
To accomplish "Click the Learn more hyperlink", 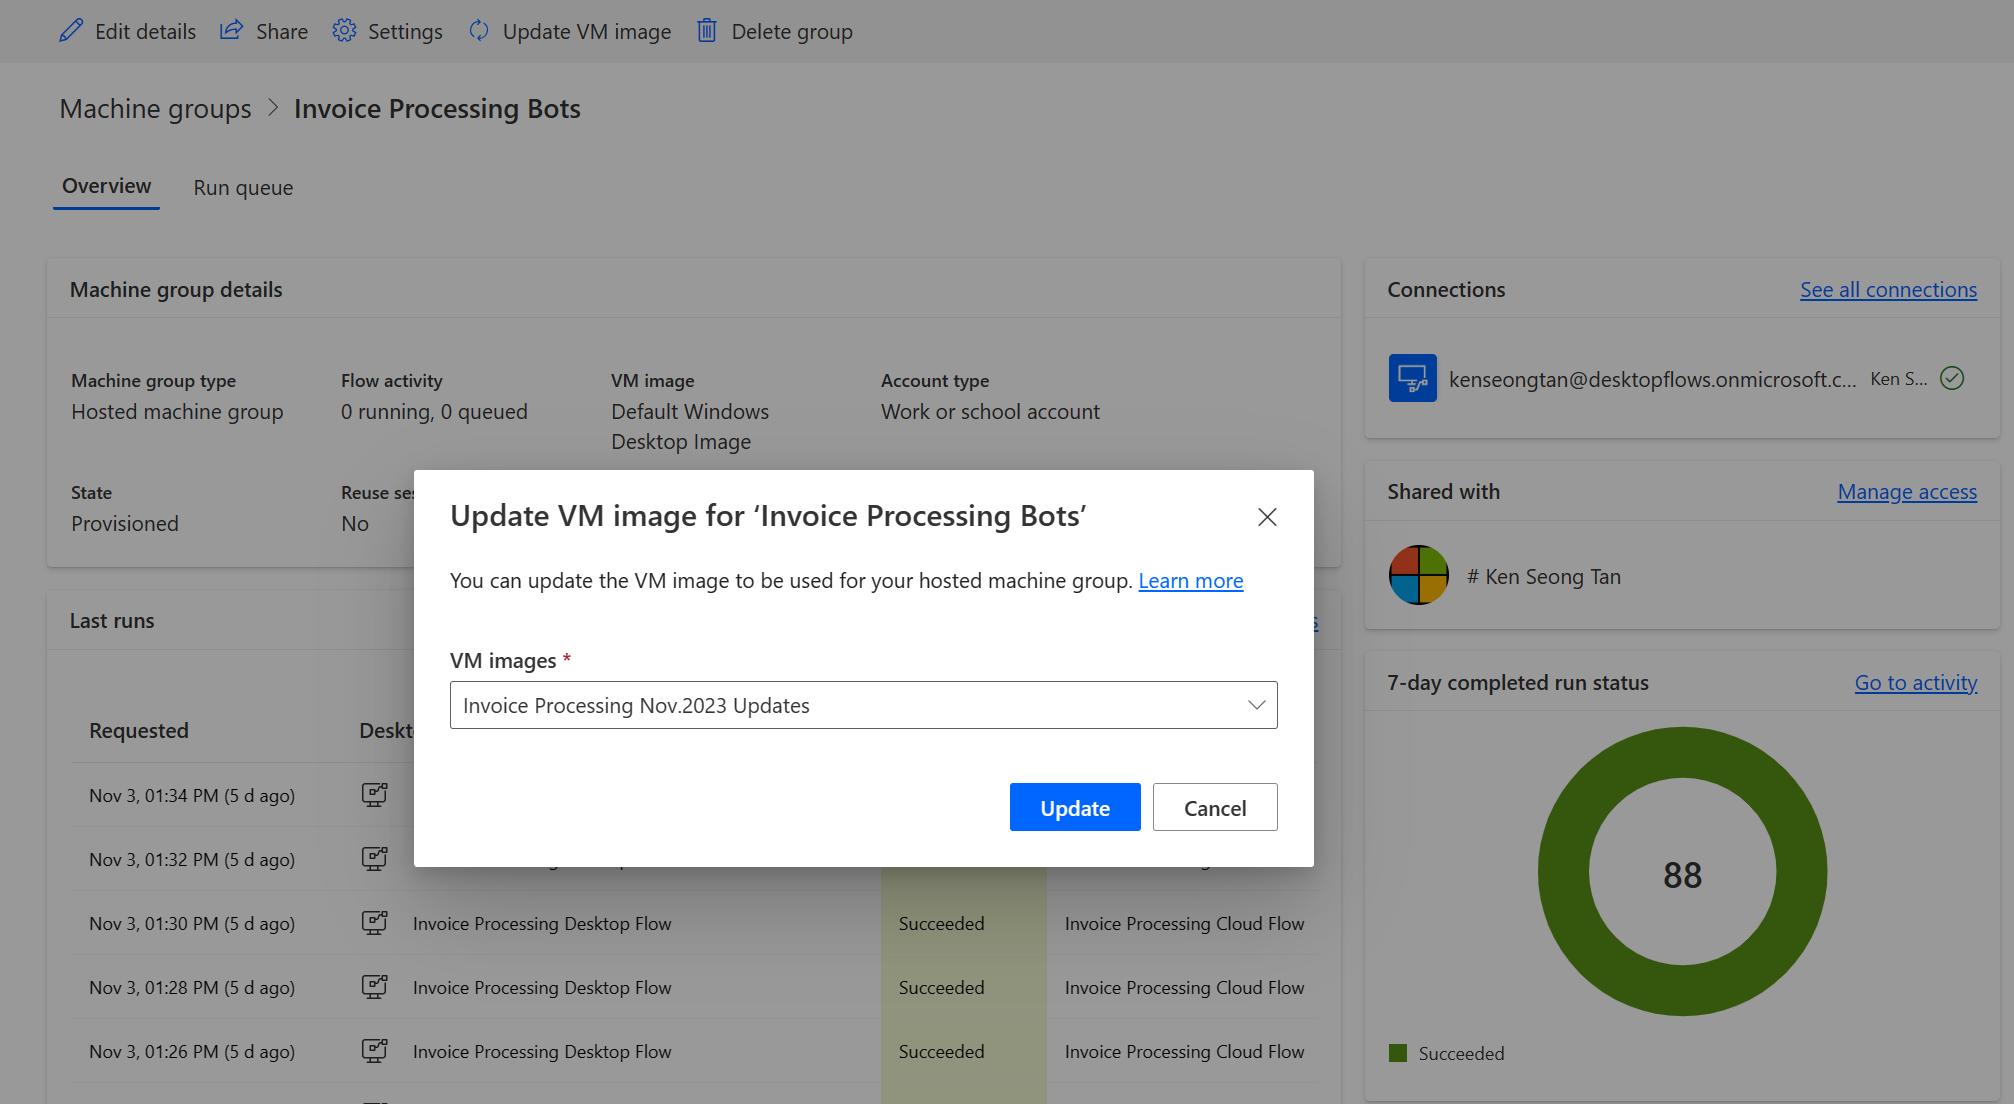I will (1190, 578).
